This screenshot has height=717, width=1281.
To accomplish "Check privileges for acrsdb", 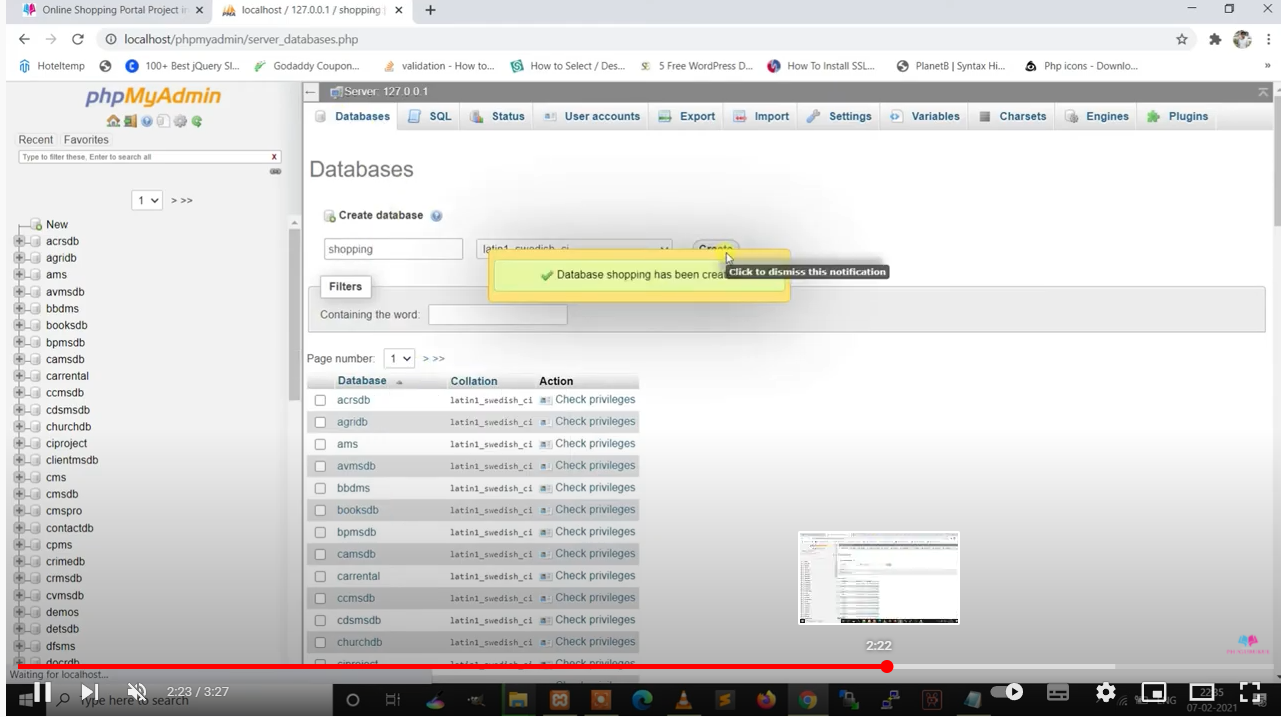I will click(x=587, y=400).
